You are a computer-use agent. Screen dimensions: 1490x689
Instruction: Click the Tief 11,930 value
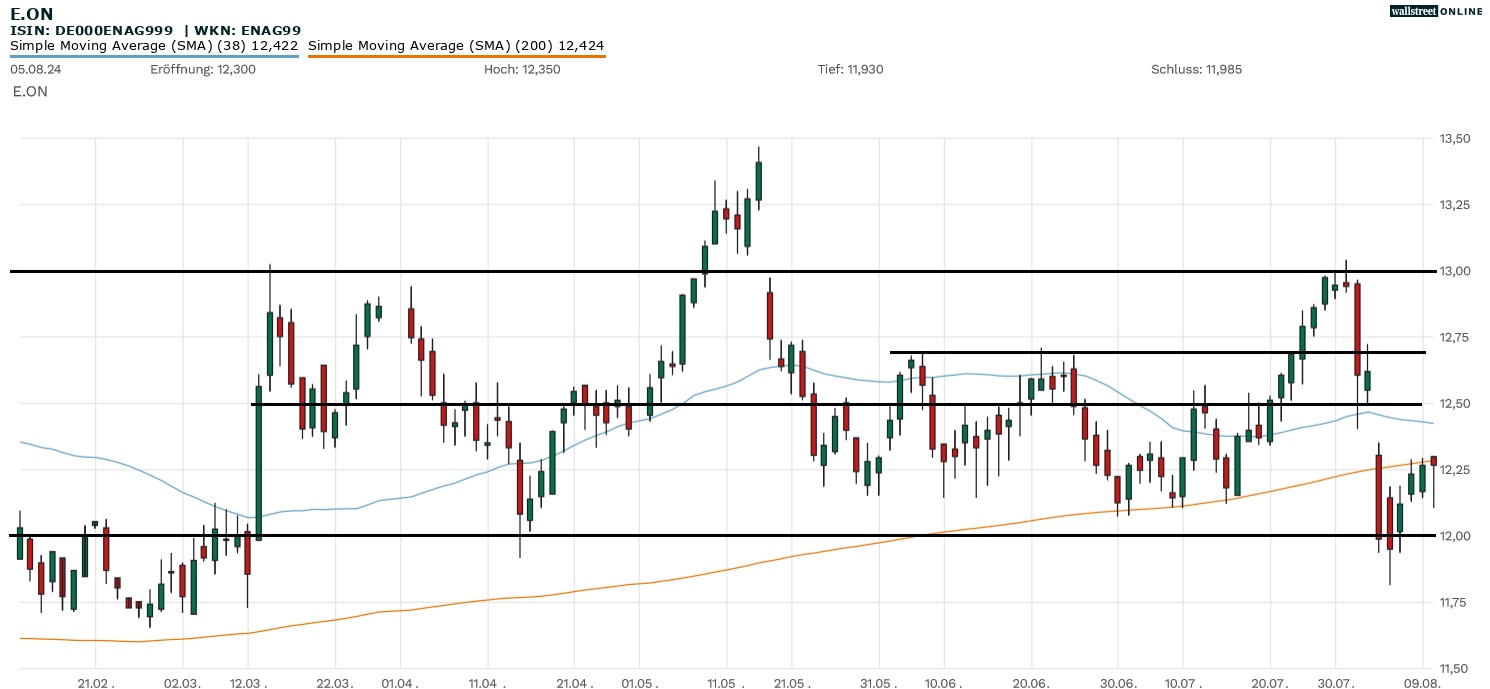tap(850, 69)
